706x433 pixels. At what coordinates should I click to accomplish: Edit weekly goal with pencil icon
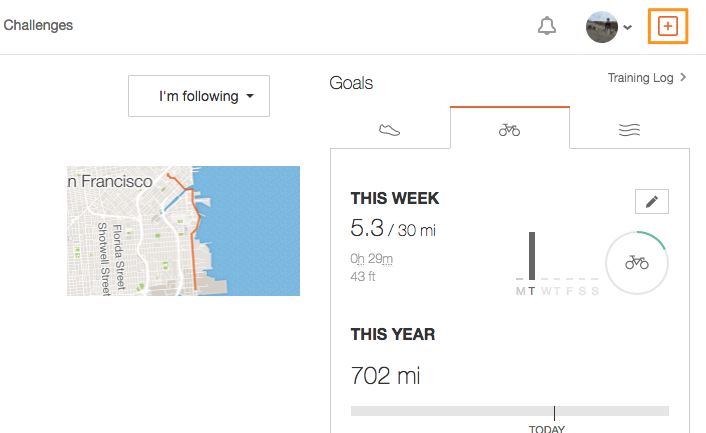coord(652,201)
